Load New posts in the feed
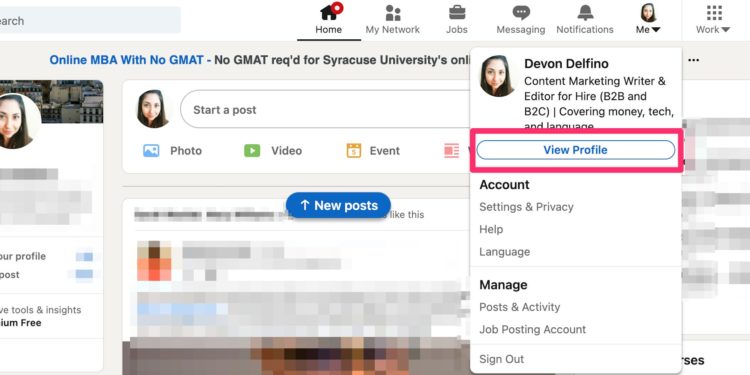This screenshot has height=375, width=750. [338, 205]
